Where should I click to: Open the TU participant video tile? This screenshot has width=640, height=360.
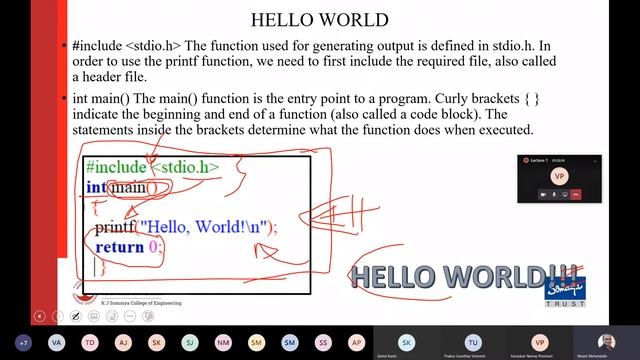click(473, 343)
